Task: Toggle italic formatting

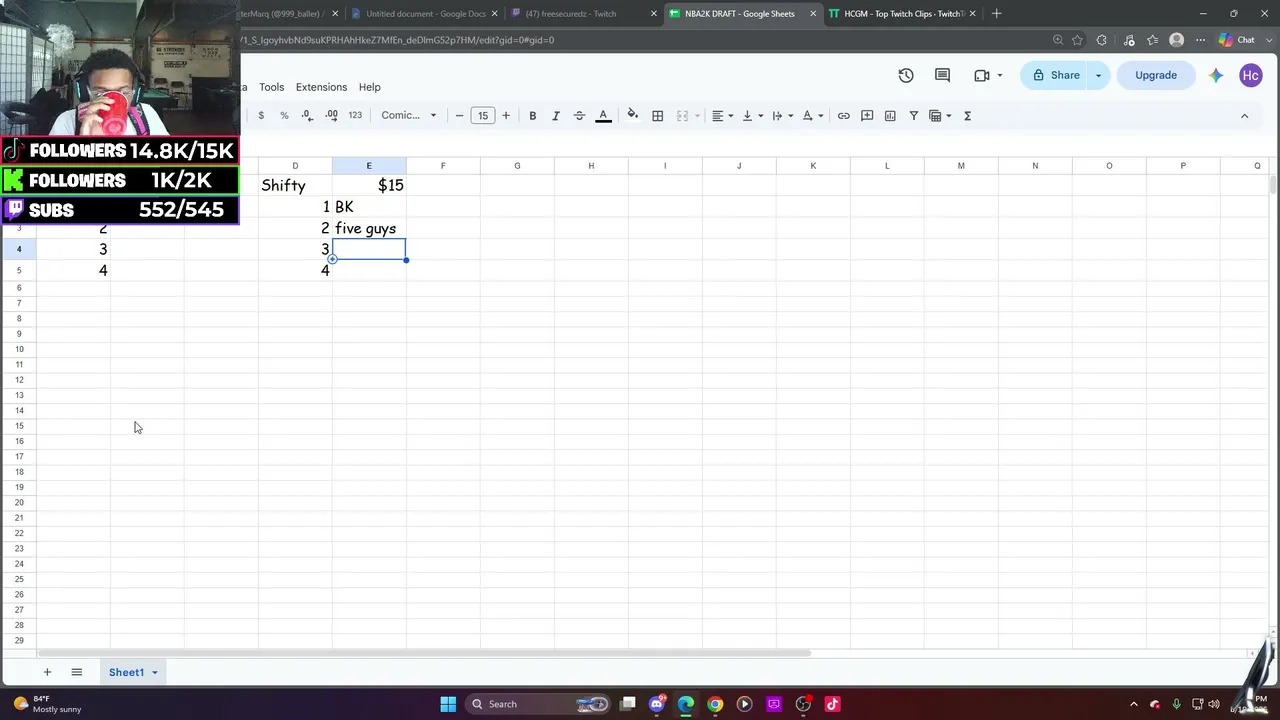Action: 556,116
